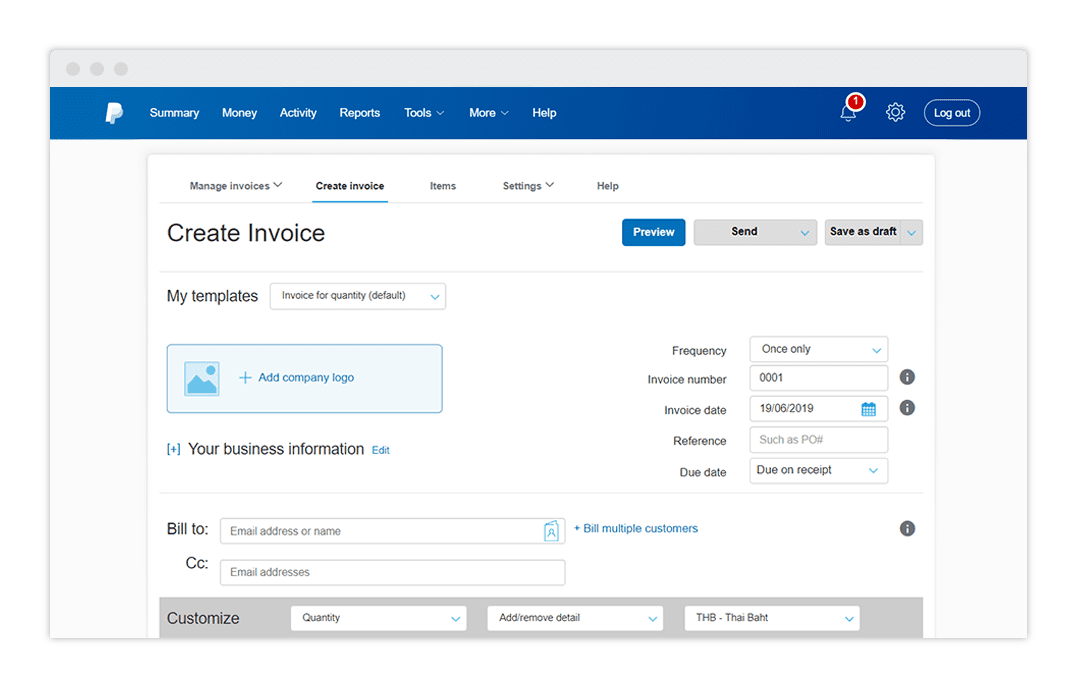
Task: Open the notifications bell icon
Action: 848,113
